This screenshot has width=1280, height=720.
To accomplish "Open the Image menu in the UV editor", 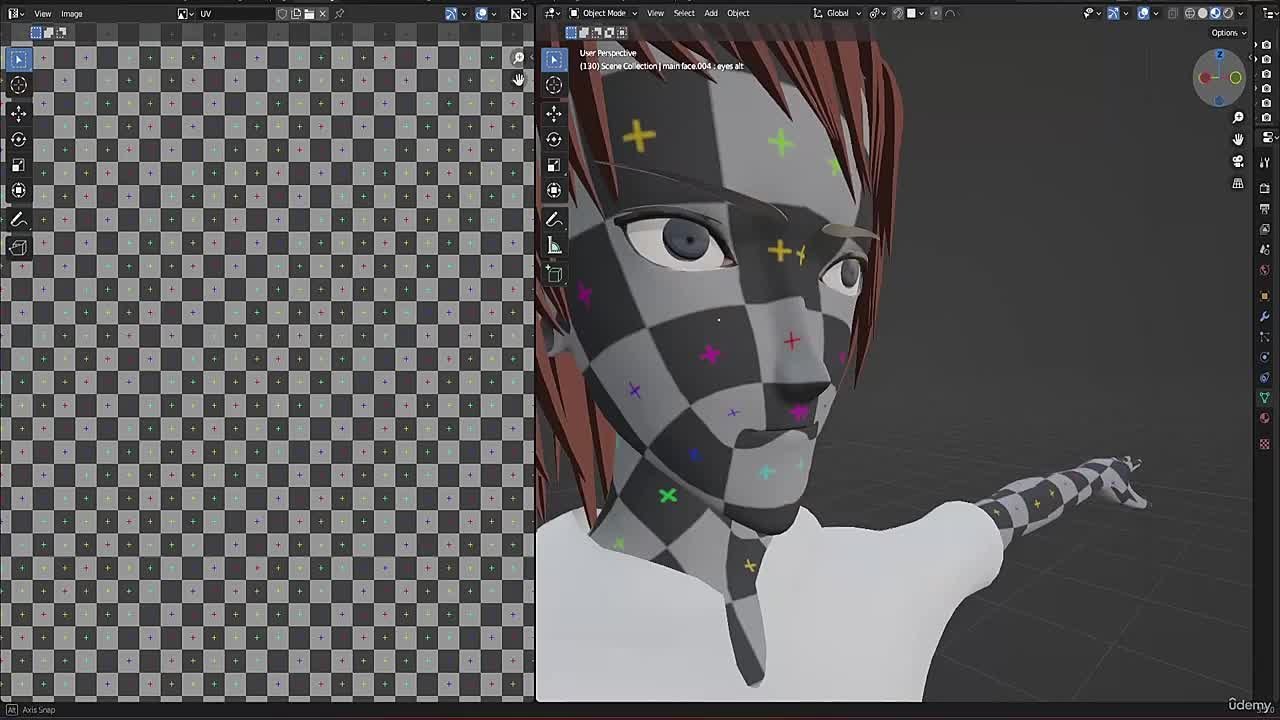I will tap(70, 13).
